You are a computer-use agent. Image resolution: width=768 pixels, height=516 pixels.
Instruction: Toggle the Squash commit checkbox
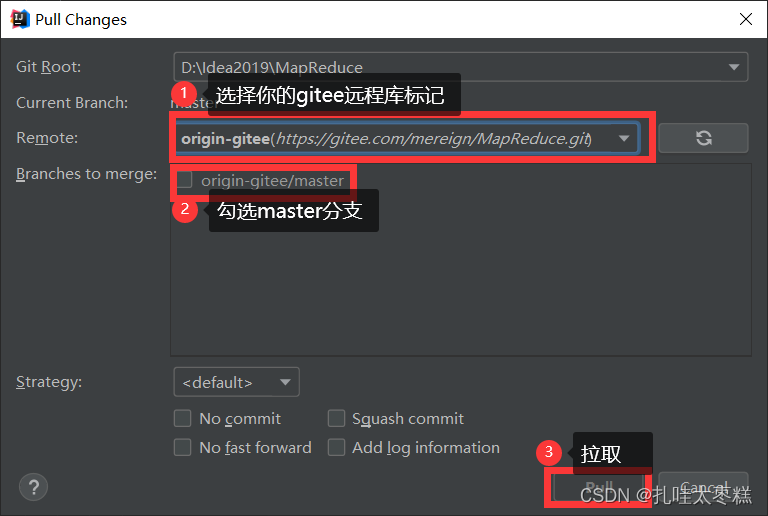[x=336, y=419]
